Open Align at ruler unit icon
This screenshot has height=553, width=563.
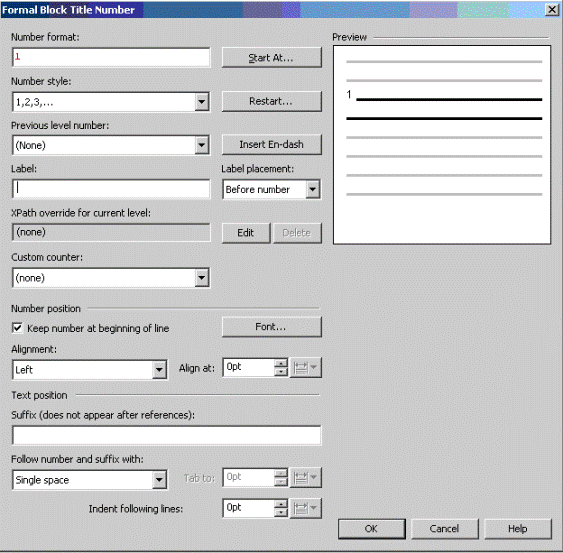[306, 367]
